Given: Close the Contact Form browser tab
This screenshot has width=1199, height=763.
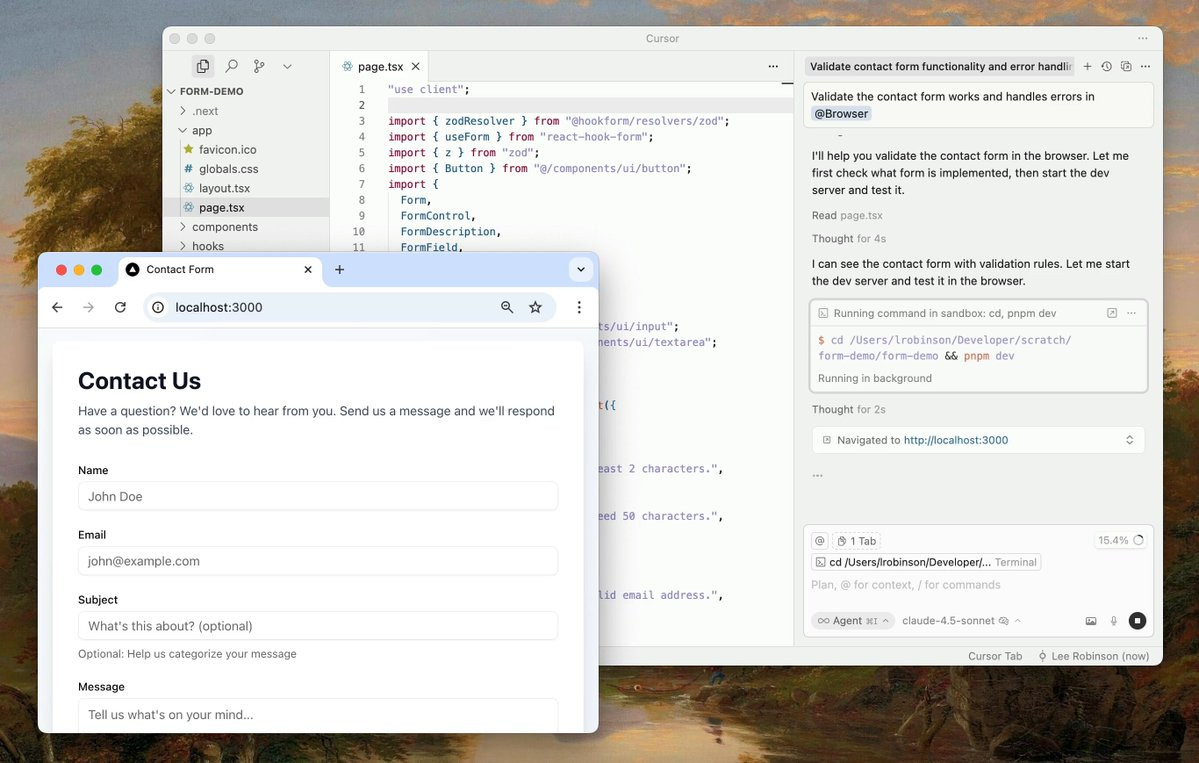Looking at the screenshot, I should pyautogui.click(x=308, y=269).
